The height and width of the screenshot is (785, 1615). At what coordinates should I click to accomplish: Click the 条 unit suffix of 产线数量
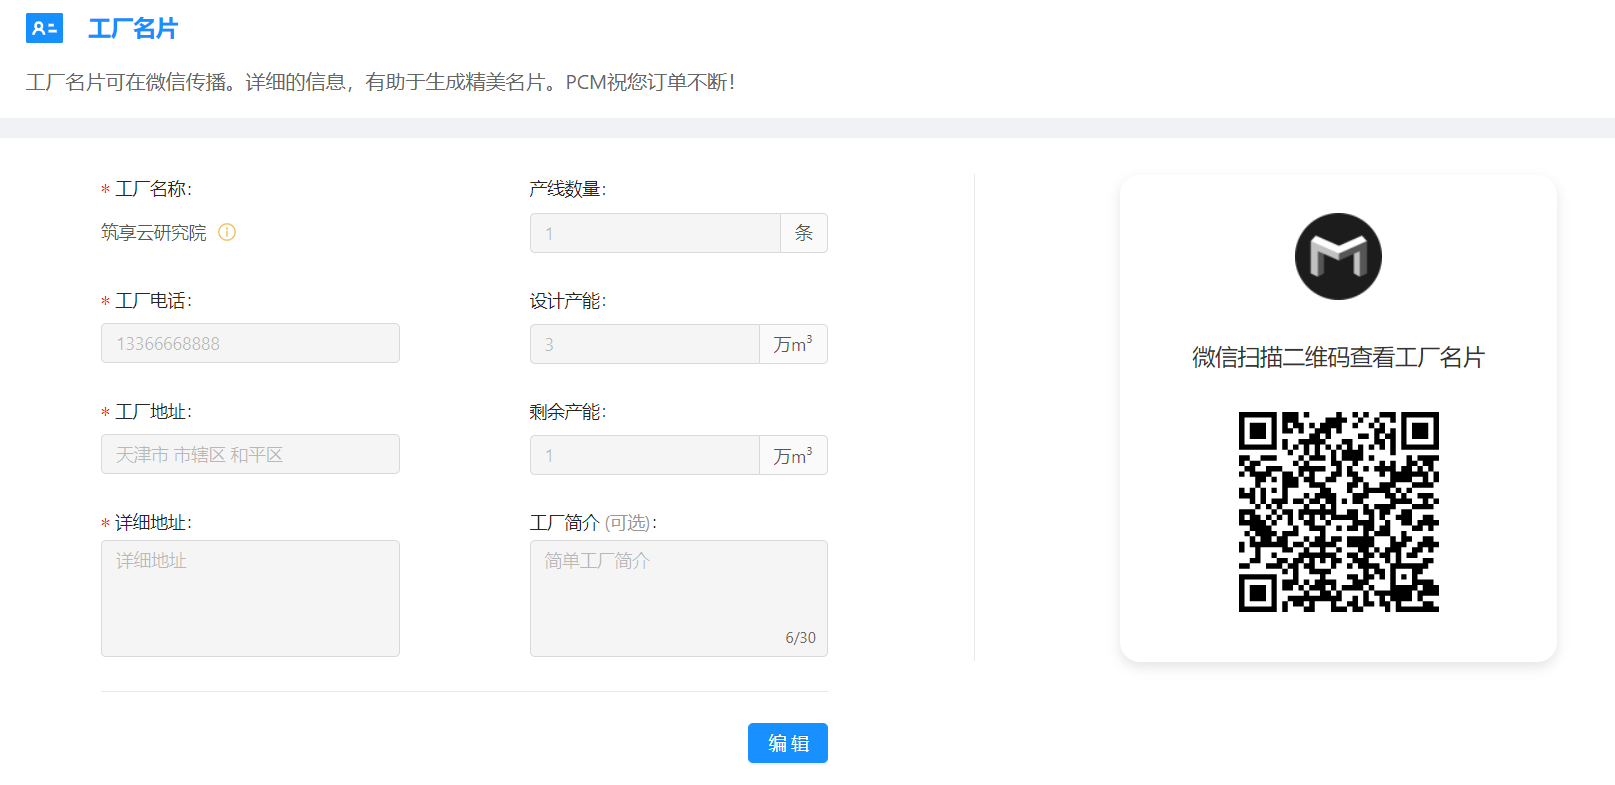[804, 233]
